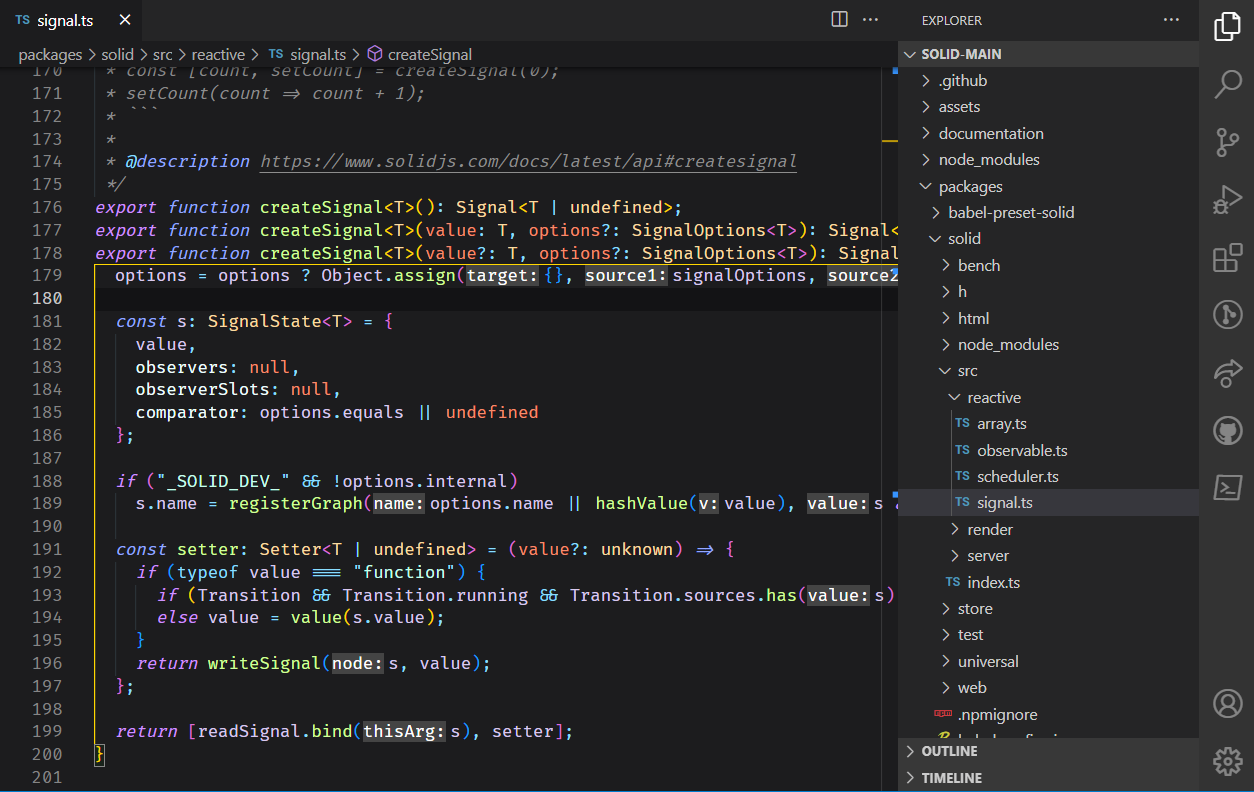Click 'reactive' breadcrumb segment
This screenshot has height=792, width=1254.
[218, 54]
